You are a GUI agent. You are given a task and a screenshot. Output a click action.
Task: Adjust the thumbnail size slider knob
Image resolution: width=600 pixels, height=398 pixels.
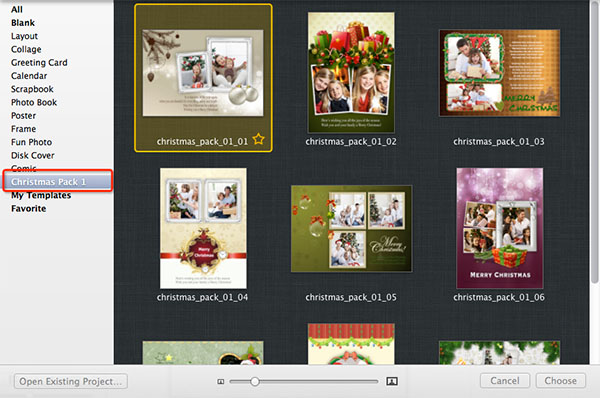tap(255, 382)
